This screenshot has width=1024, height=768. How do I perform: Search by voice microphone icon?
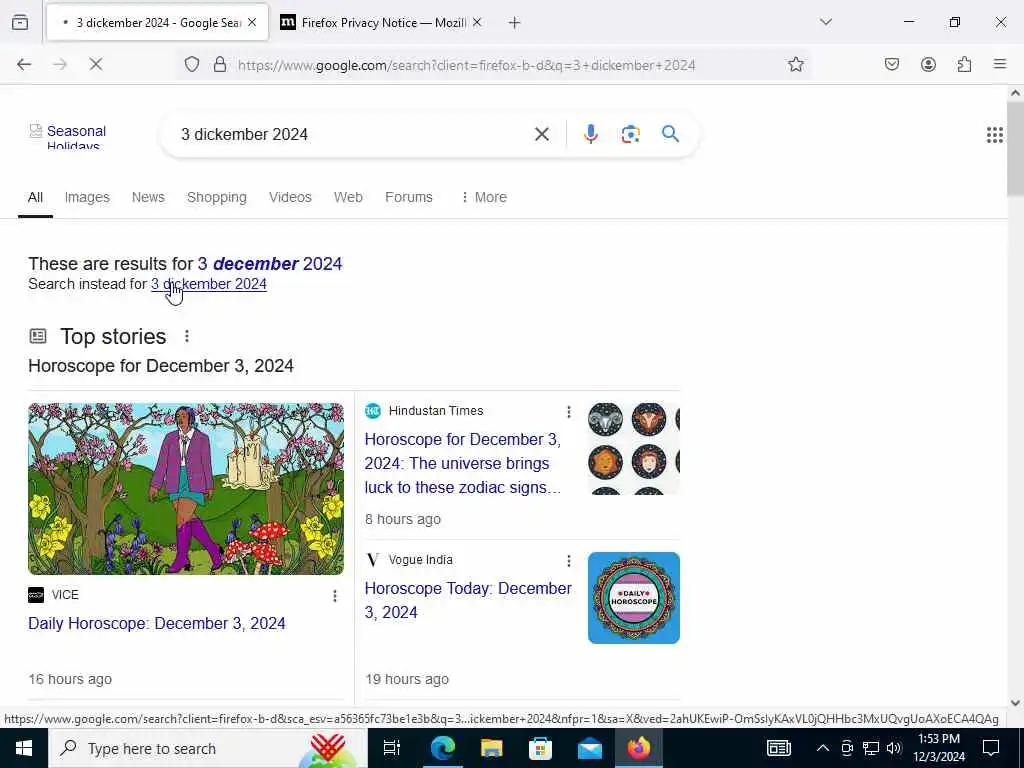click(x=591, y=135)
